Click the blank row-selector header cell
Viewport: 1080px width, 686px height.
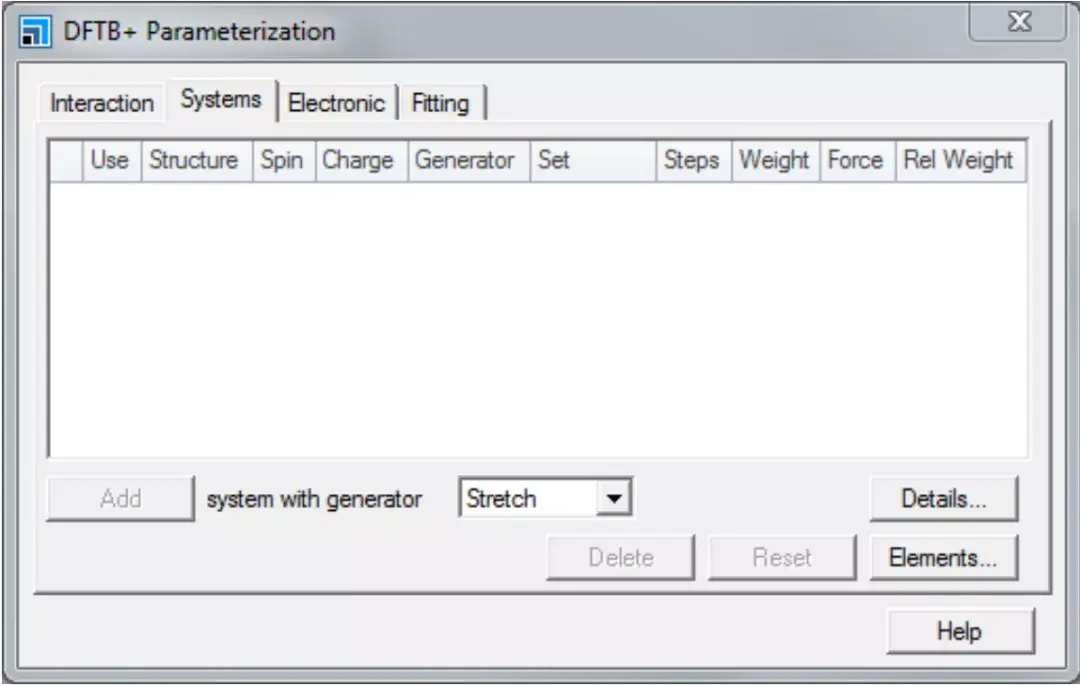click(66, 160)
